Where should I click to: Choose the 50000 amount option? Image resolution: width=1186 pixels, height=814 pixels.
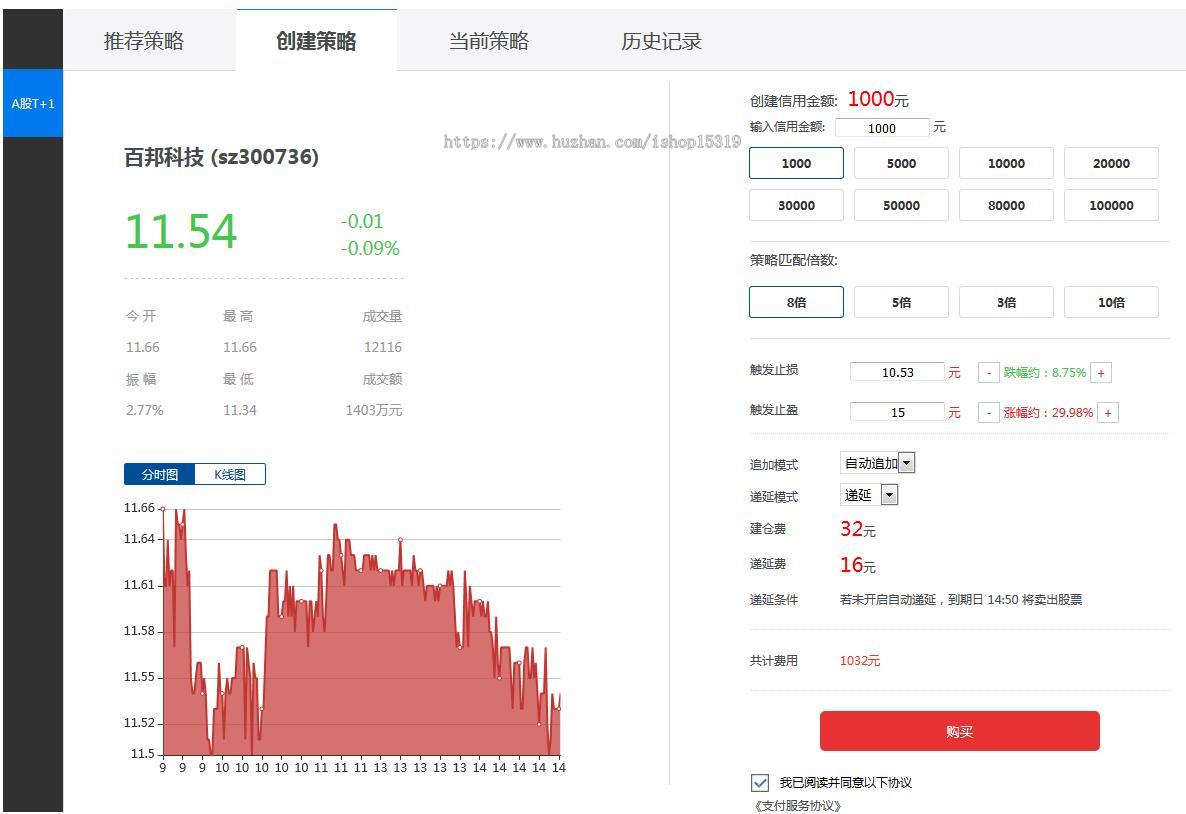tap(901, 205)
